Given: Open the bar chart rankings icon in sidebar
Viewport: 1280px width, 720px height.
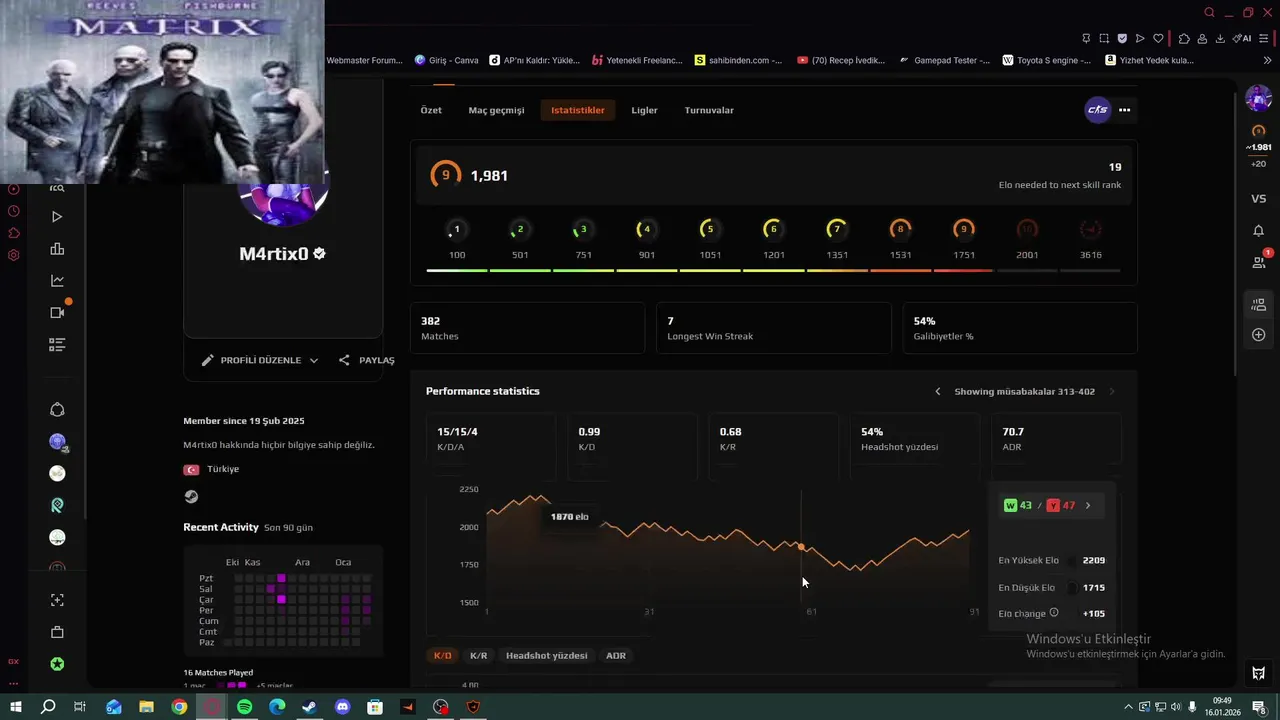Looking at the screenshot, I should tap(57, 248).
